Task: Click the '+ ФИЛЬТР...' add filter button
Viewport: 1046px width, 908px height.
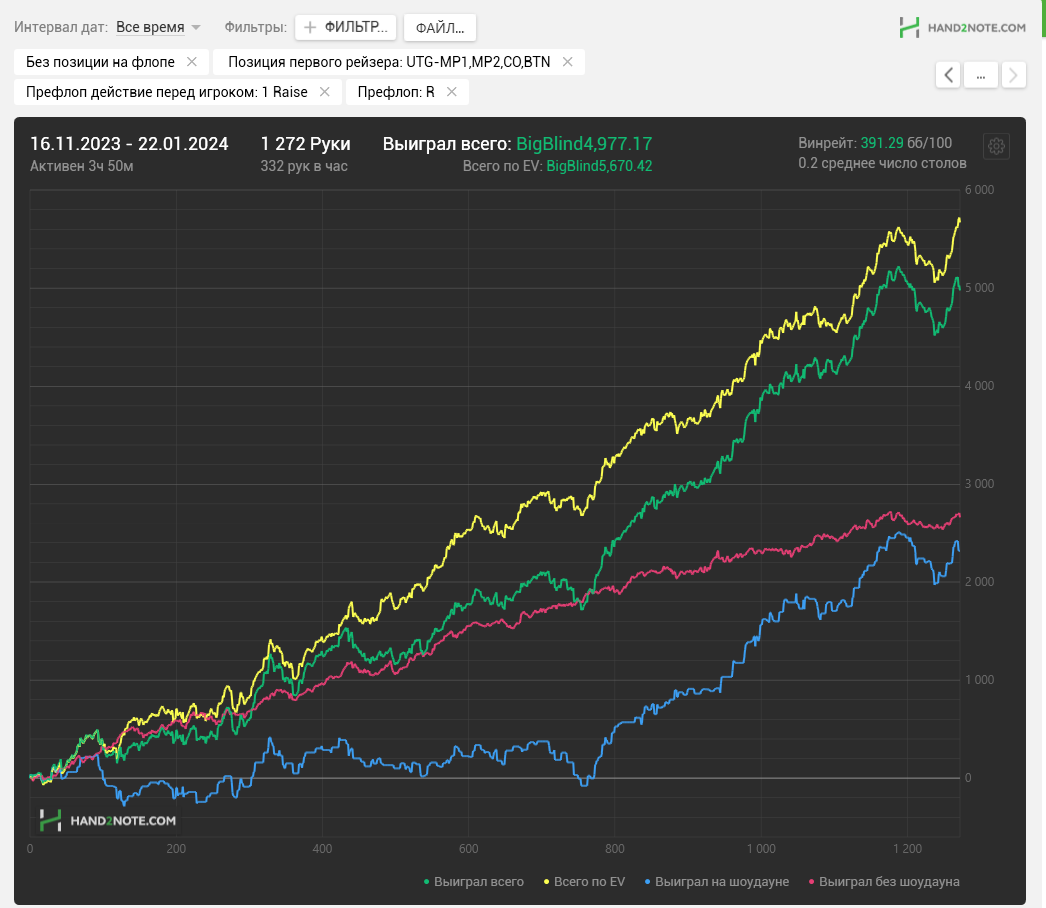Action: pos(346,27)
